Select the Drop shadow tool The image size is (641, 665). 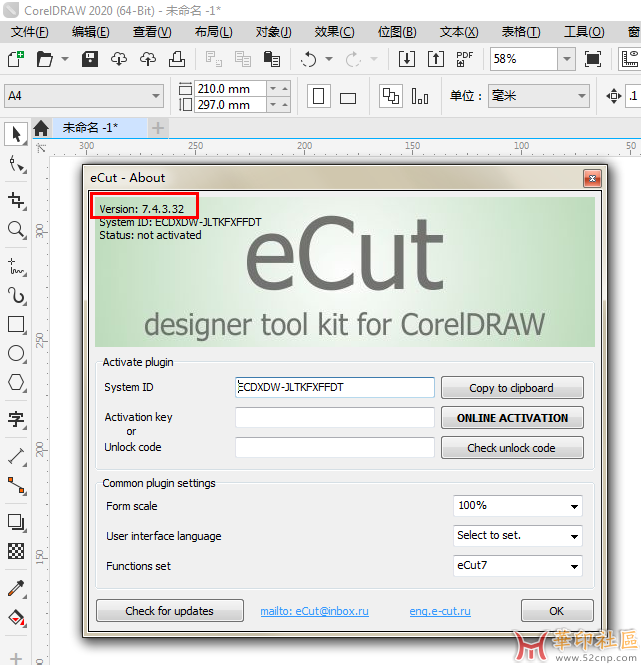[17, 522]
